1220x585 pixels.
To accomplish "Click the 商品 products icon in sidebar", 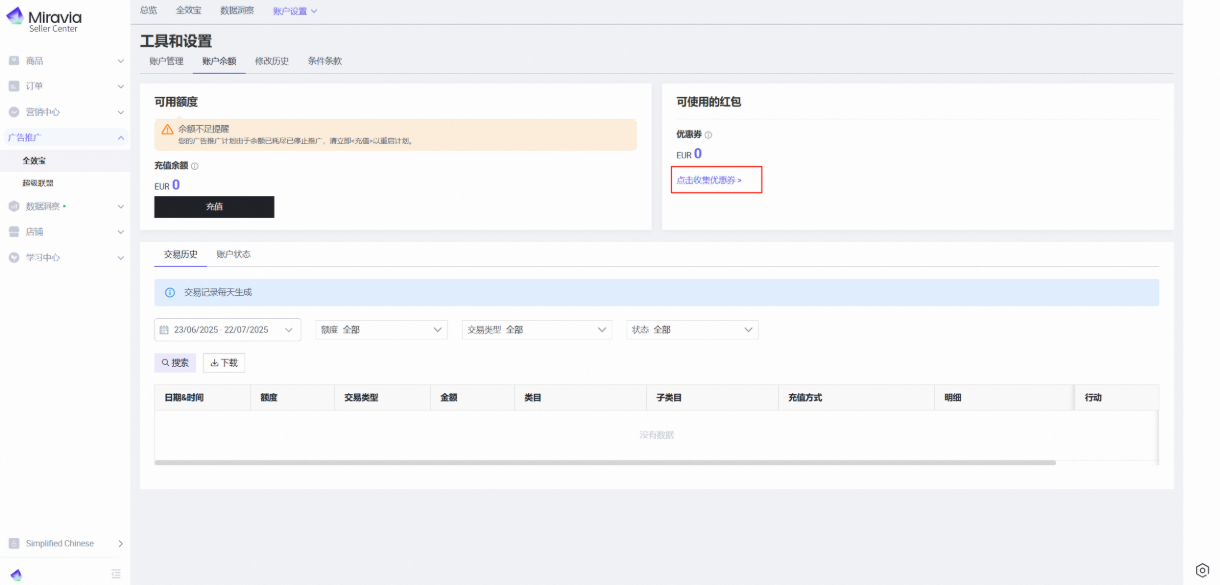I will click(14, 61).
